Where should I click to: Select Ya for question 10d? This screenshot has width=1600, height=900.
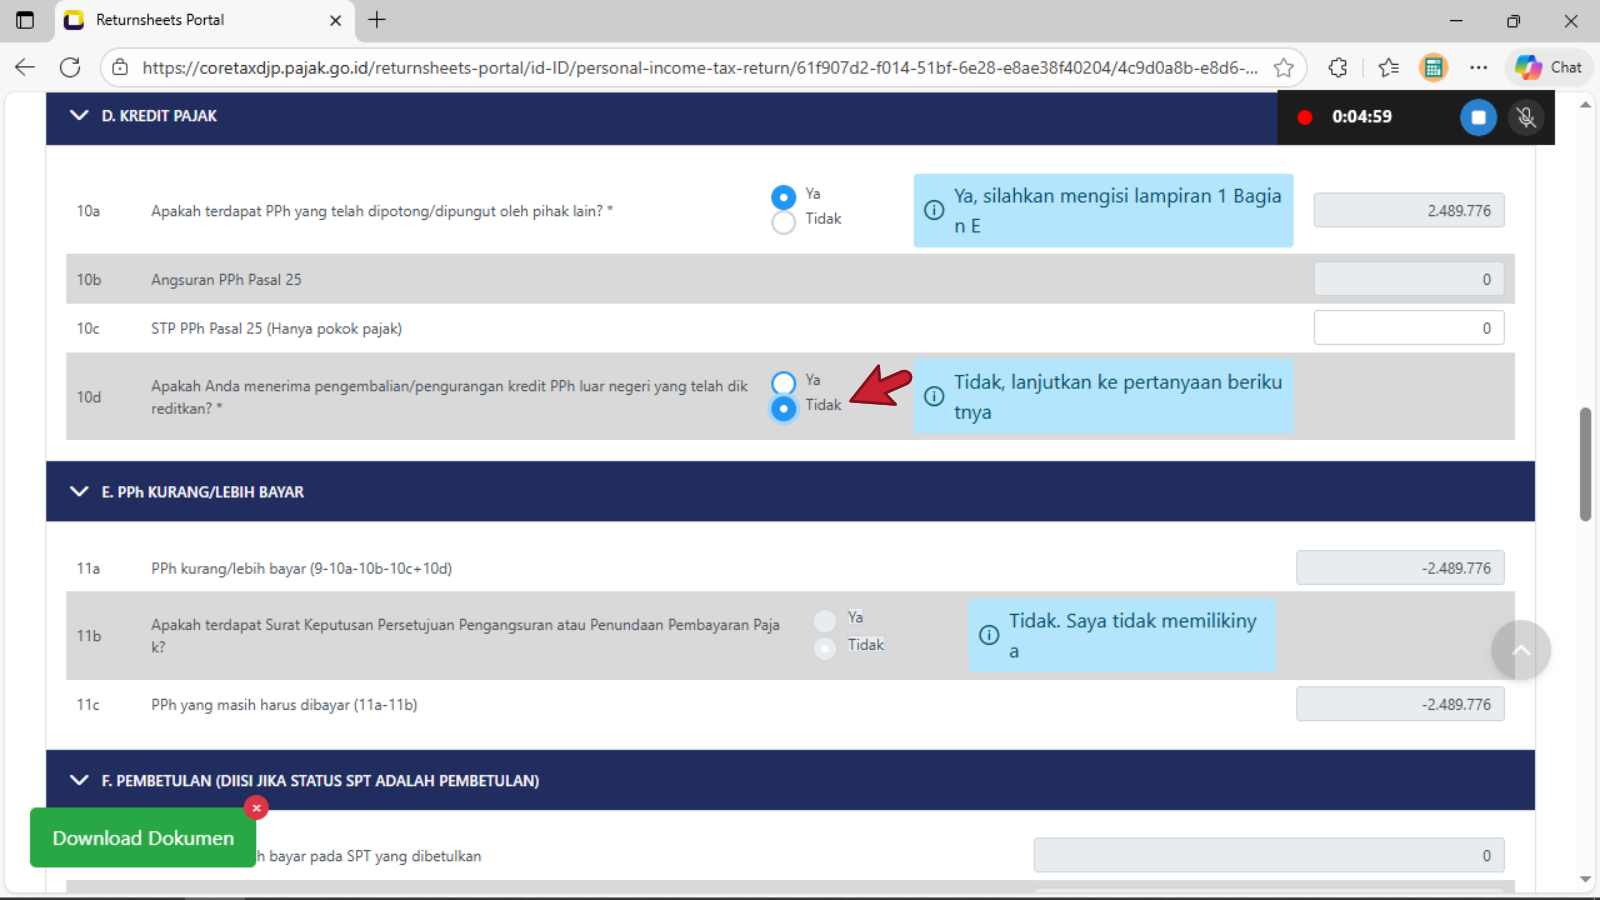click(784, 383)
